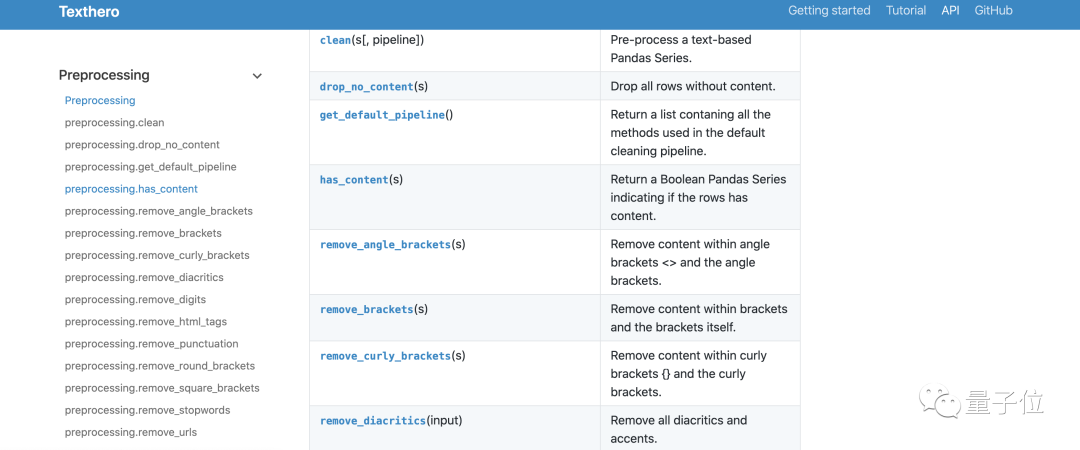Open the drop_no_content function link
Screen dimensions: 1080x450
[366, 87]
